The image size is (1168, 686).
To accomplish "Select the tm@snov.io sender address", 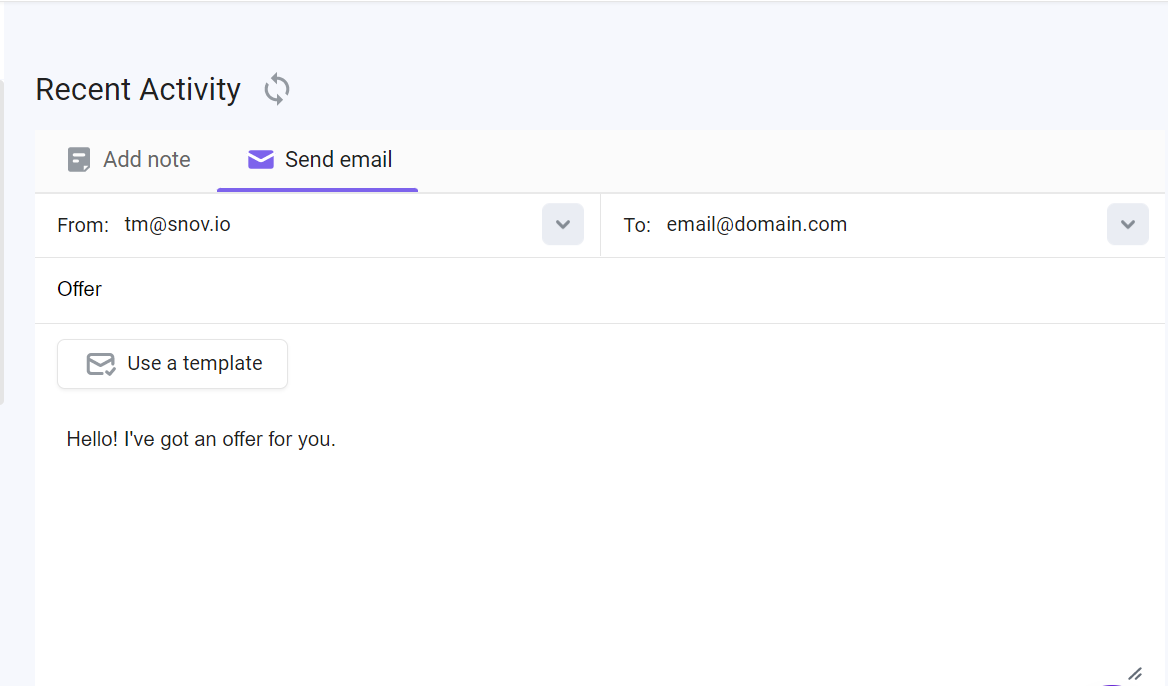I will [177, 224].
